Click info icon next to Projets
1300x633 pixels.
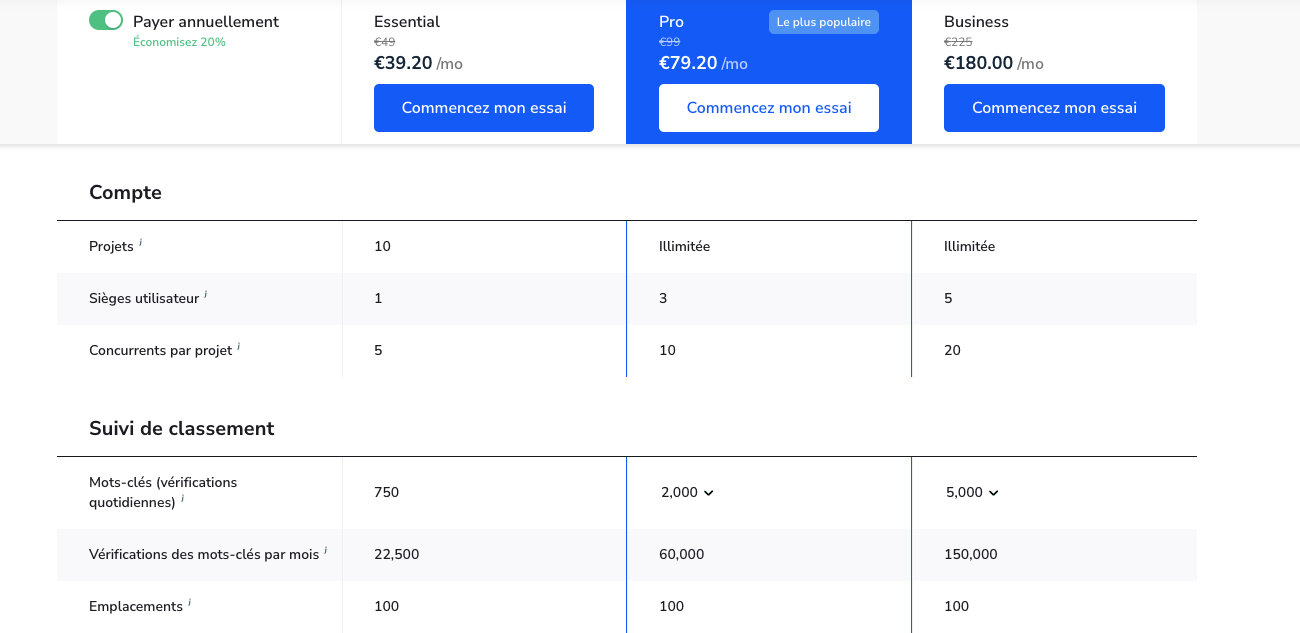[141, 243]
